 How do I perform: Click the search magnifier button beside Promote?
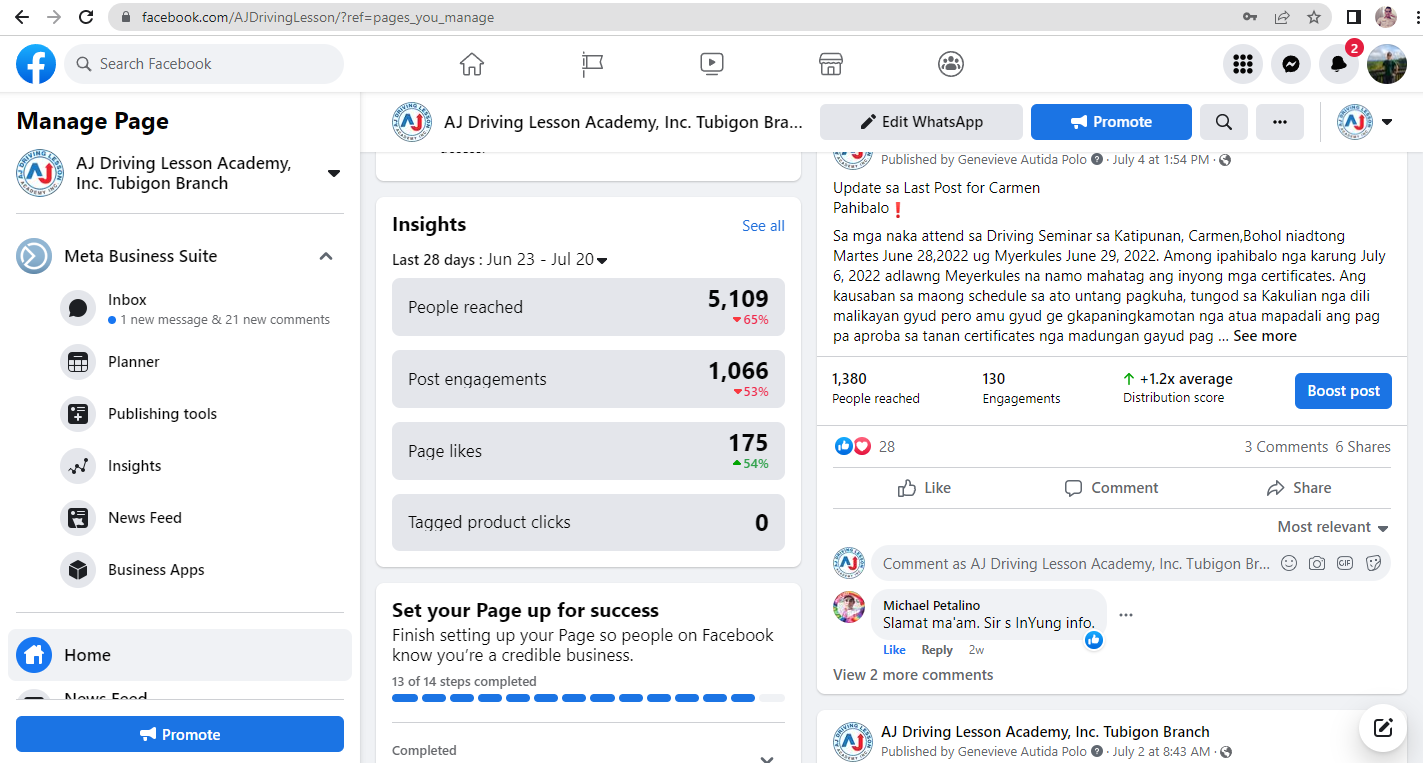1224,122
